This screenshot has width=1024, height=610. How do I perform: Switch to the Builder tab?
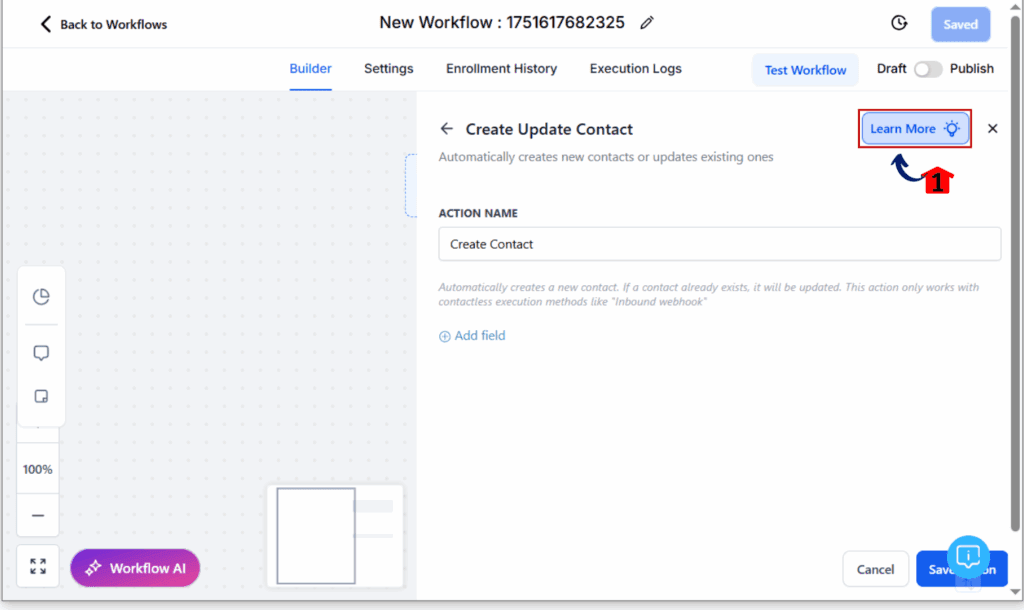point(310,69)
